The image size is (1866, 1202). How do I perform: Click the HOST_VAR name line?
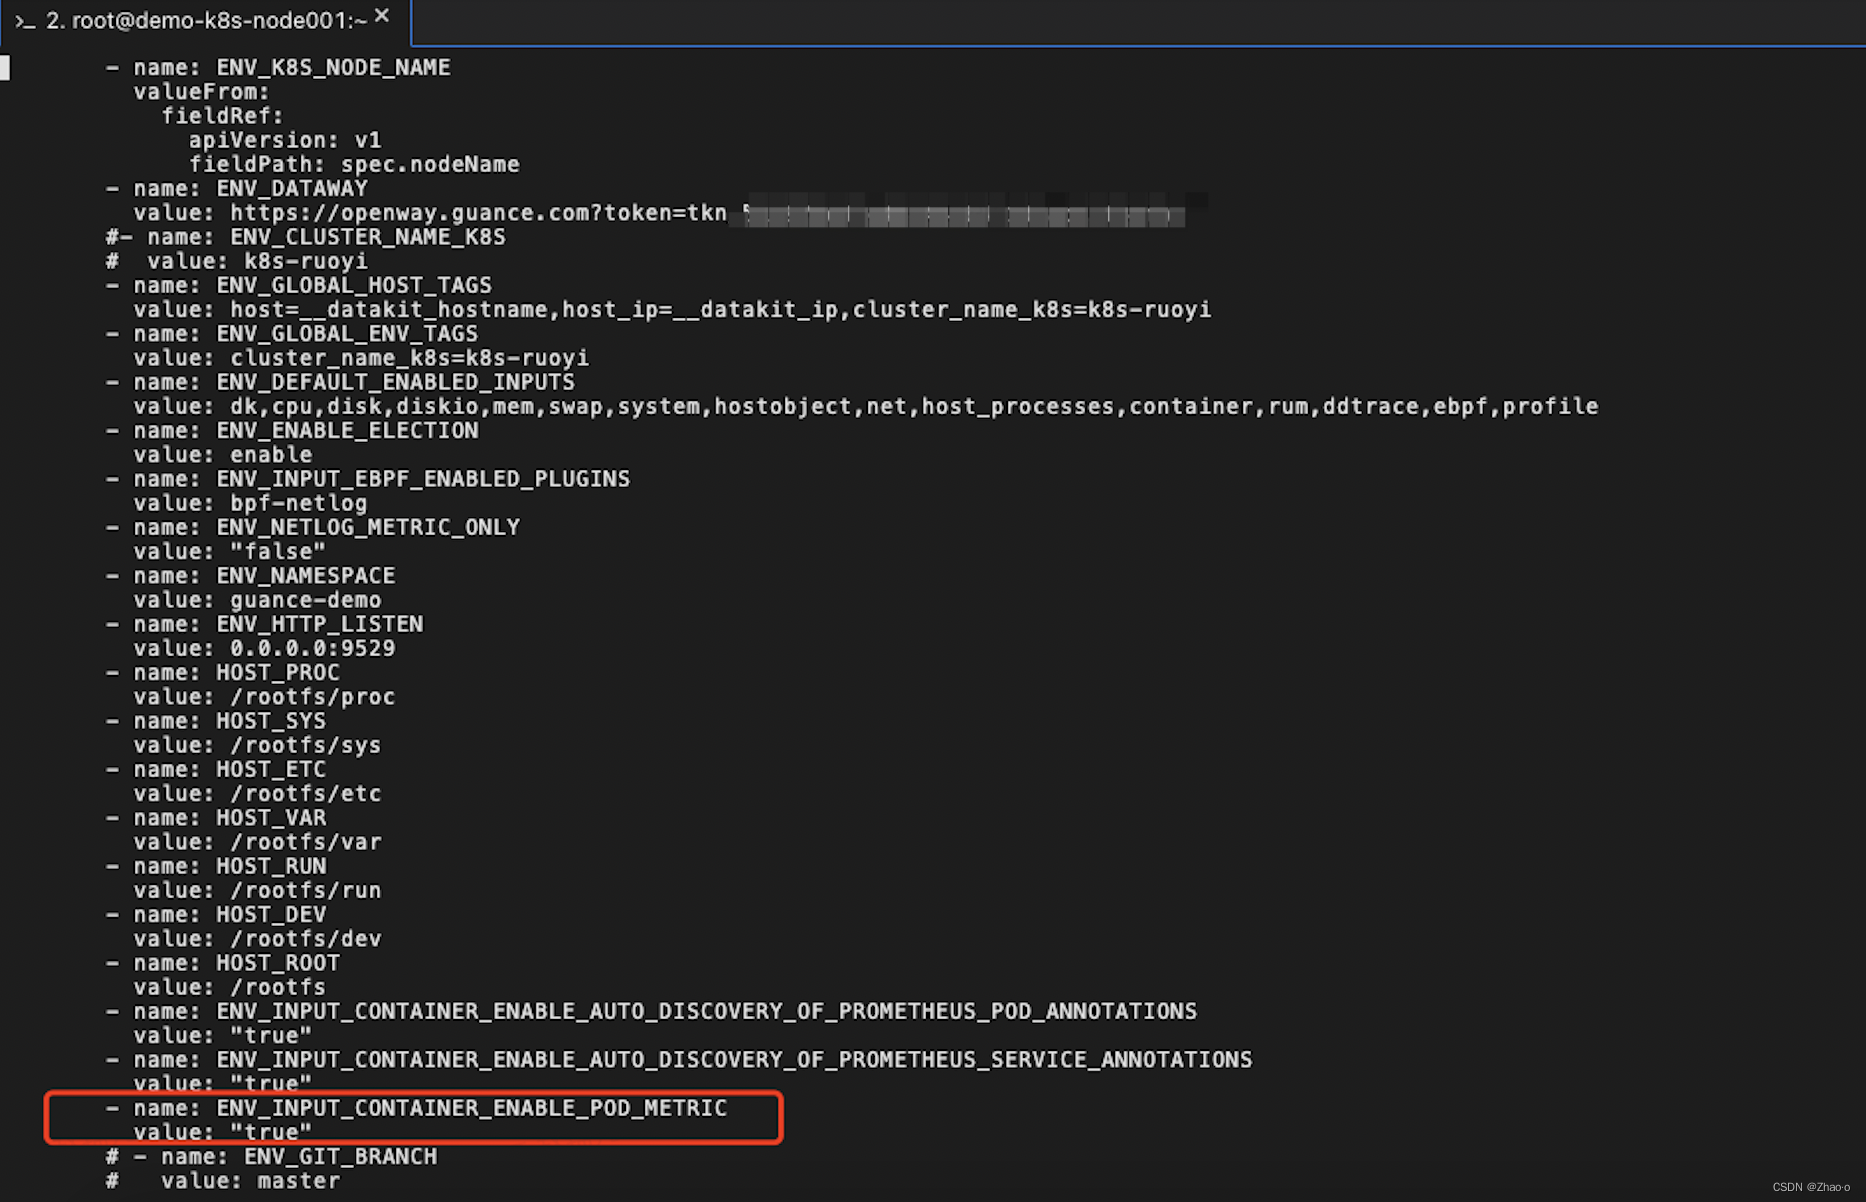click(216, 818)
